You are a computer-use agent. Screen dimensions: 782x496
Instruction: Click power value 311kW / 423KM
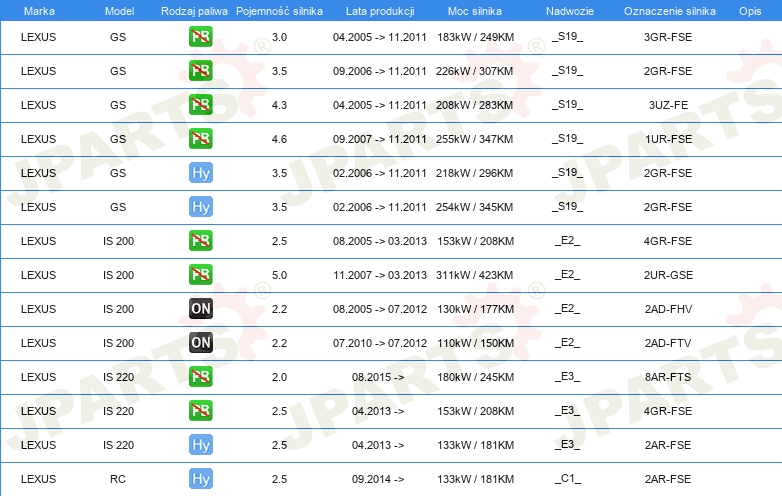click(474, 275)
